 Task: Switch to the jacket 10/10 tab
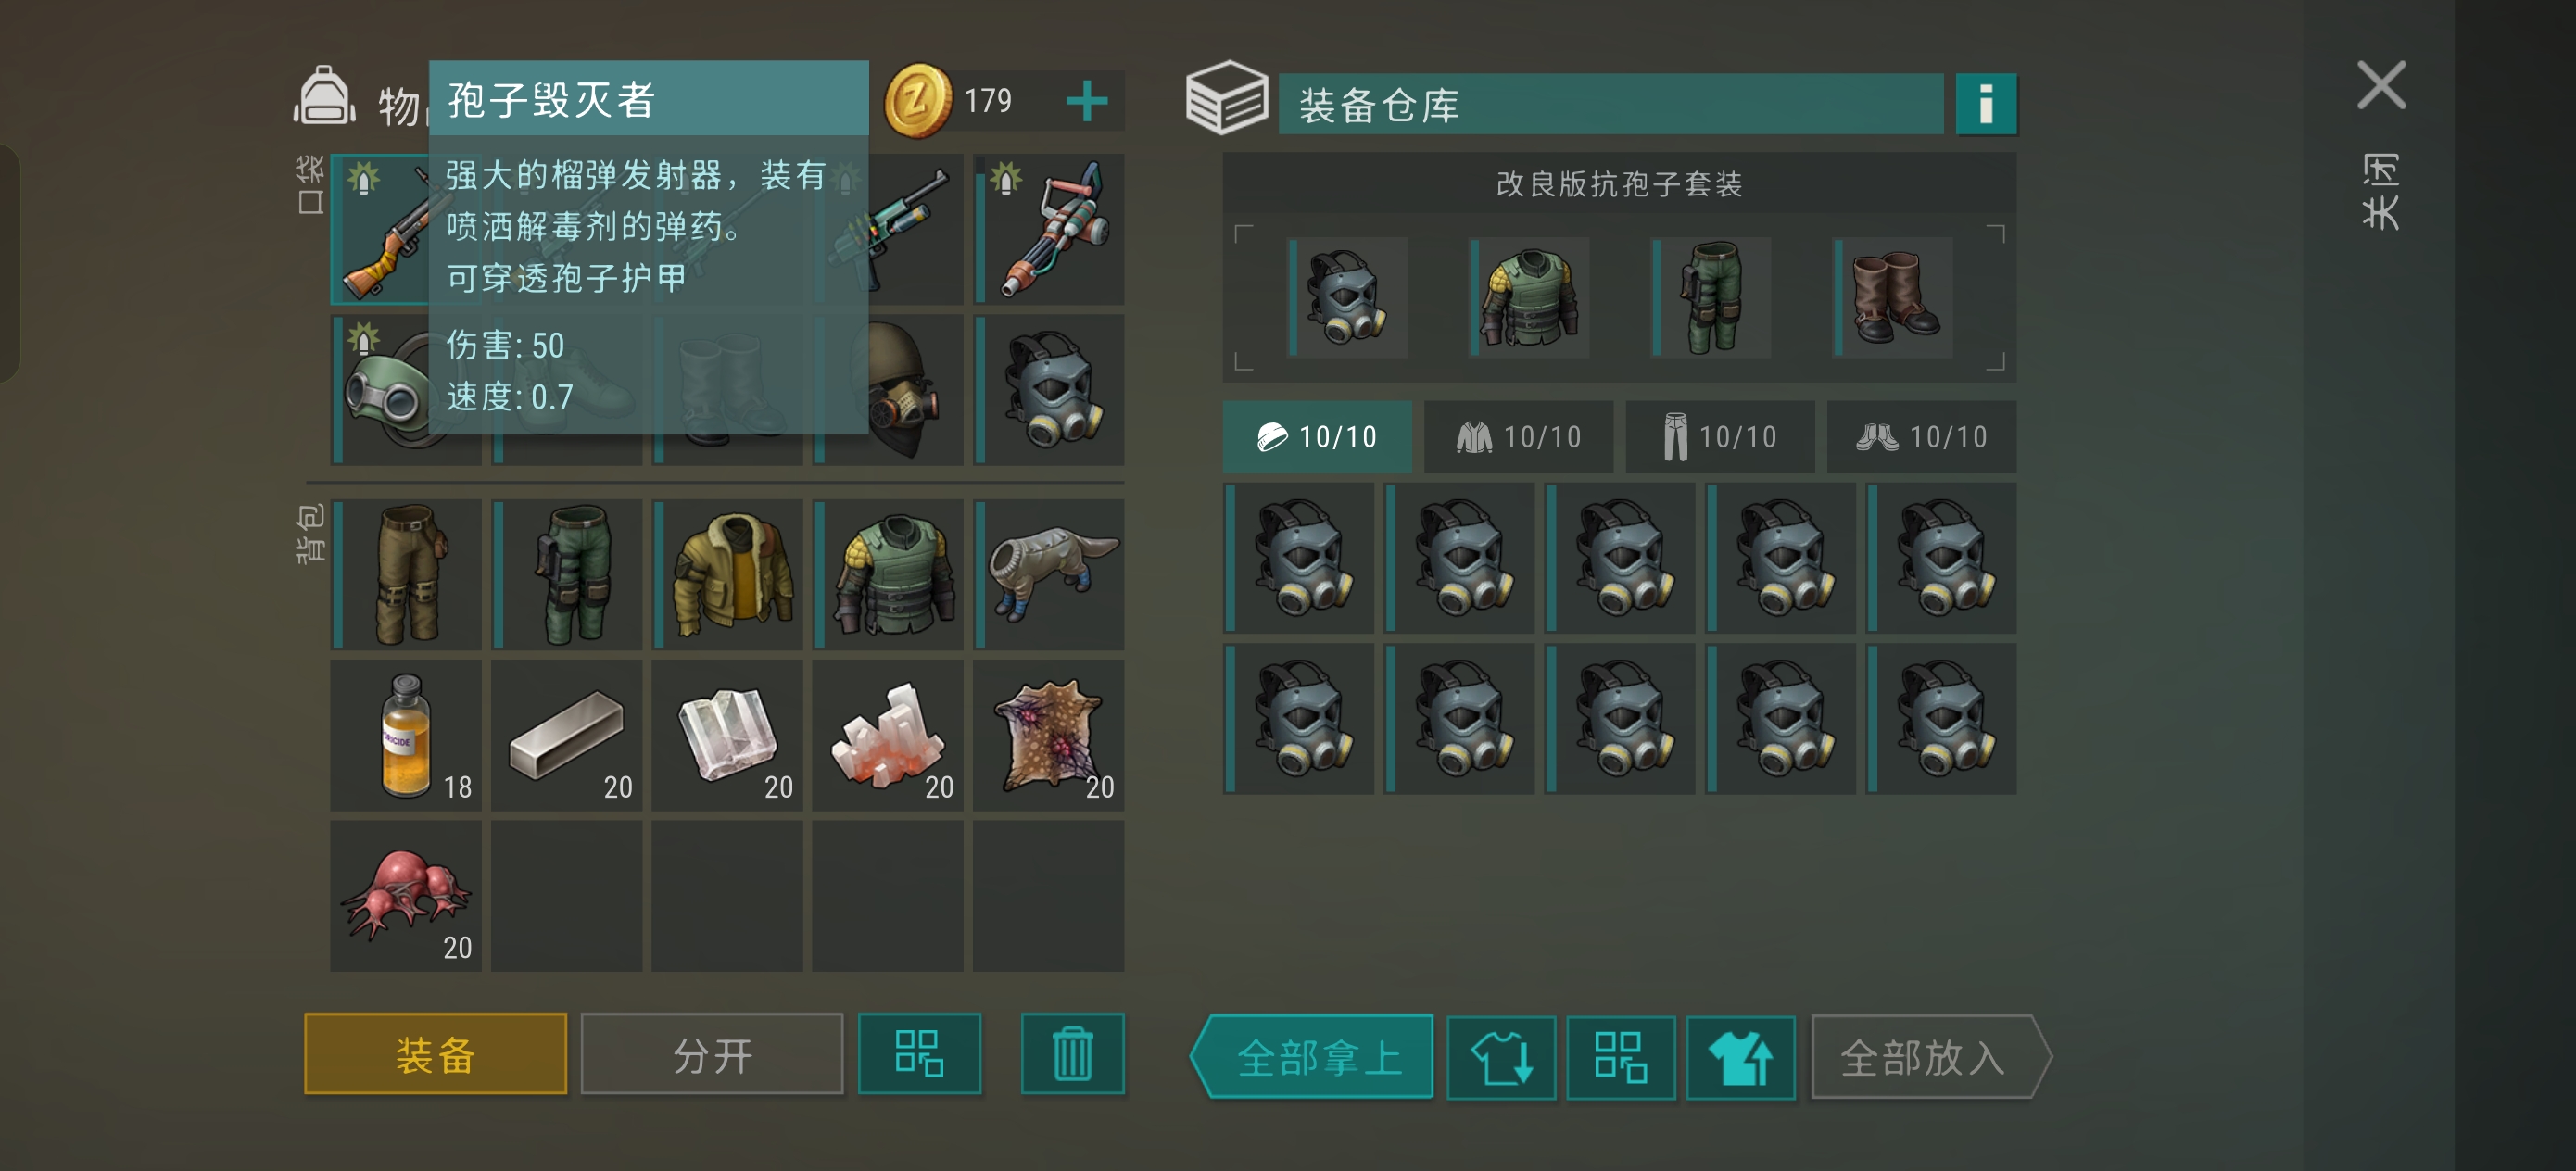[1518, 437]
